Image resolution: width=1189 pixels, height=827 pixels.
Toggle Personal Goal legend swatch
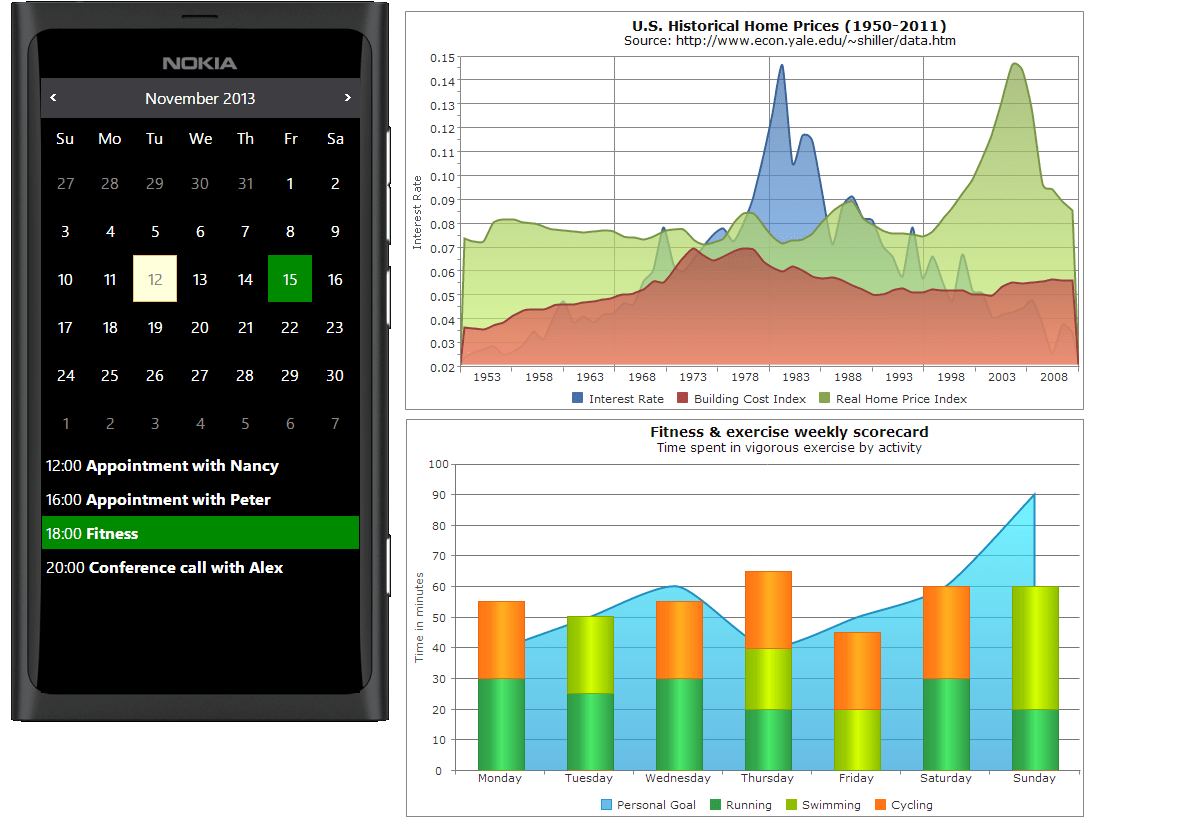coord(606,804)
